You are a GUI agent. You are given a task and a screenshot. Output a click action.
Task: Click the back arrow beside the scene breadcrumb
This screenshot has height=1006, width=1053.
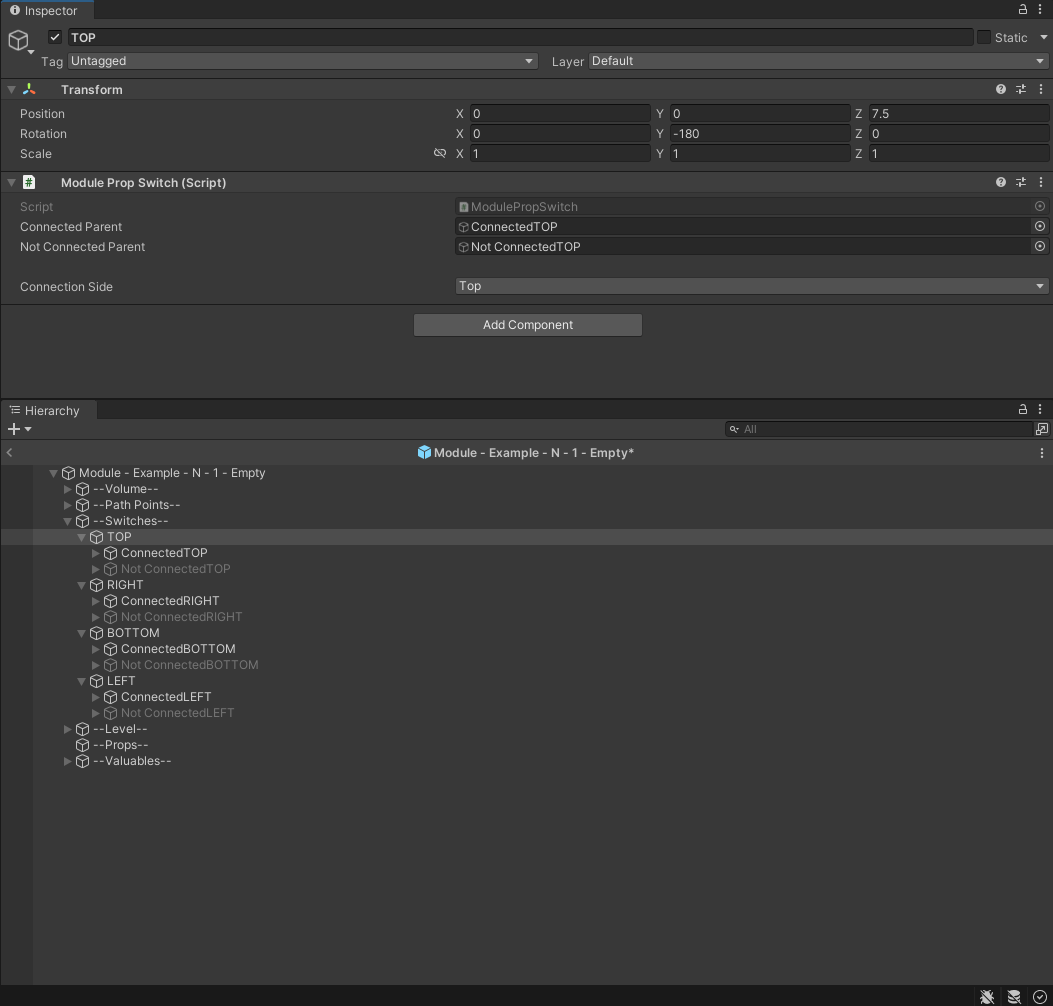9,452
